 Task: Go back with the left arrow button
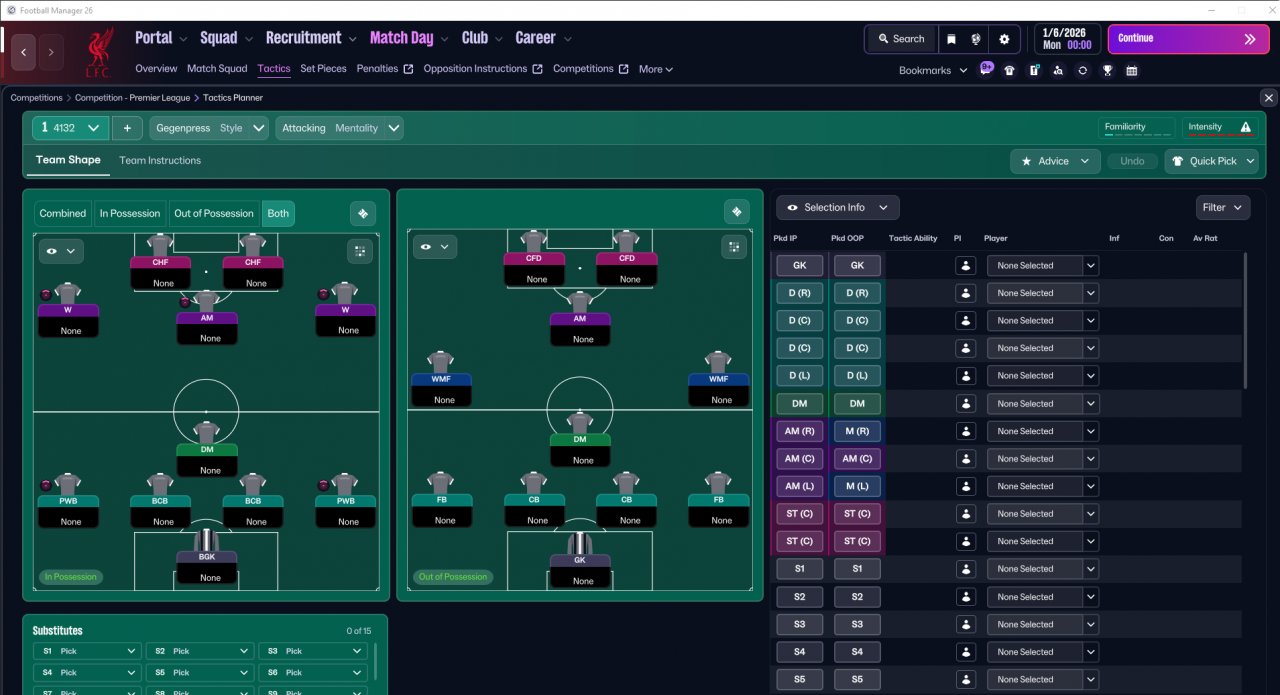tap(24, 52)
